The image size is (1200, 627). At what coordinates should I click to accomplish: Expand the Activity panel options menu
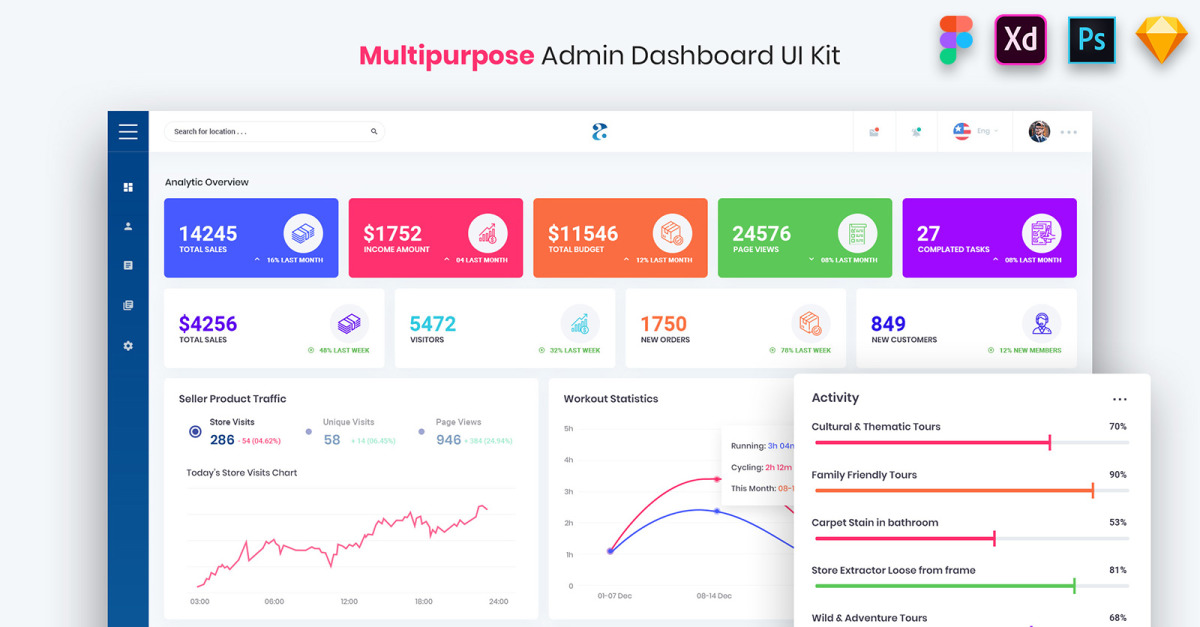(x=1120, y=399)
